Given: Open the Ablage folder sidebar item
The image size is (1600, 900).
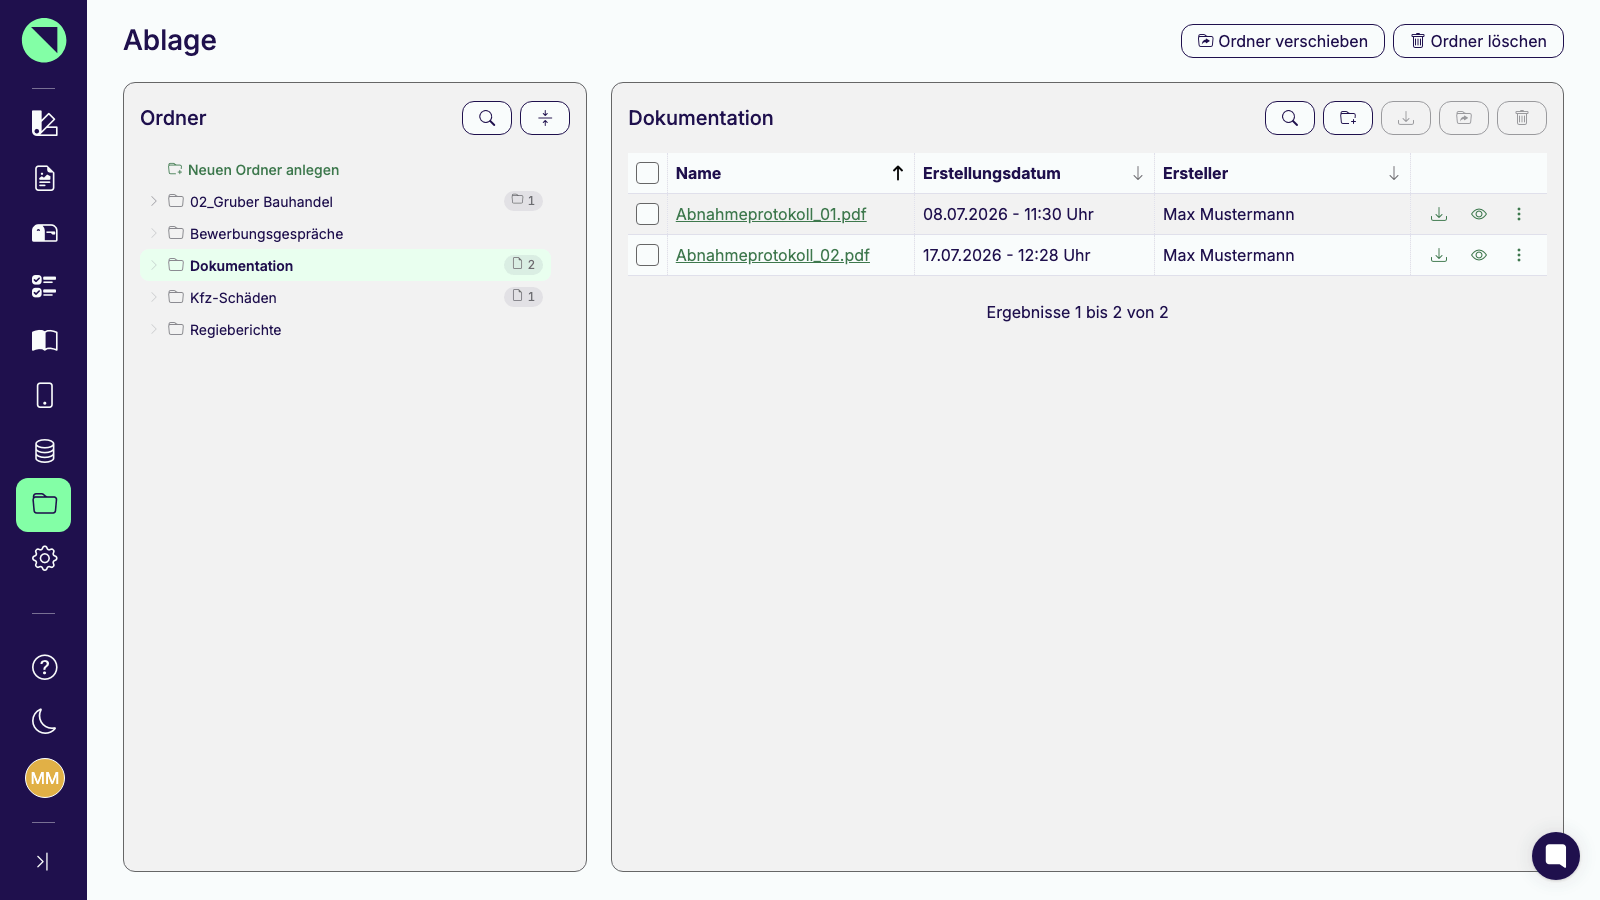Looking at the screenshot, I should point(44,505).
